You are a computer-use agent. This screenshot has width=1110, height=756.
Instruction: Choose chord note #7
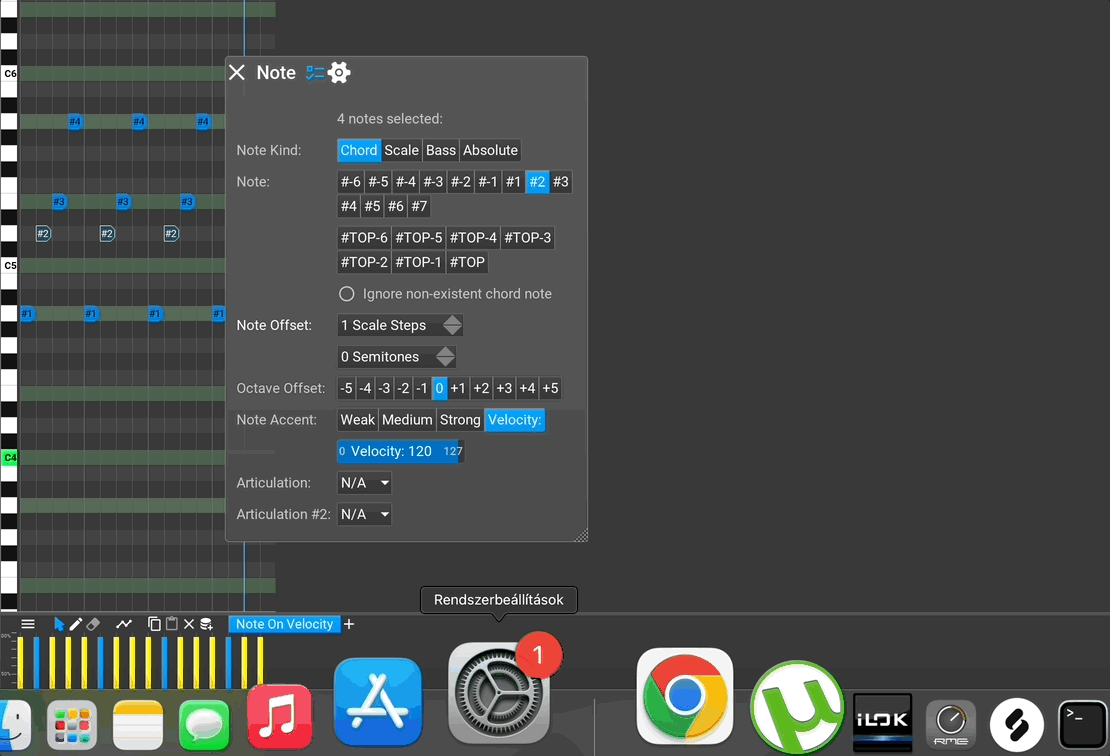point(419,206)
